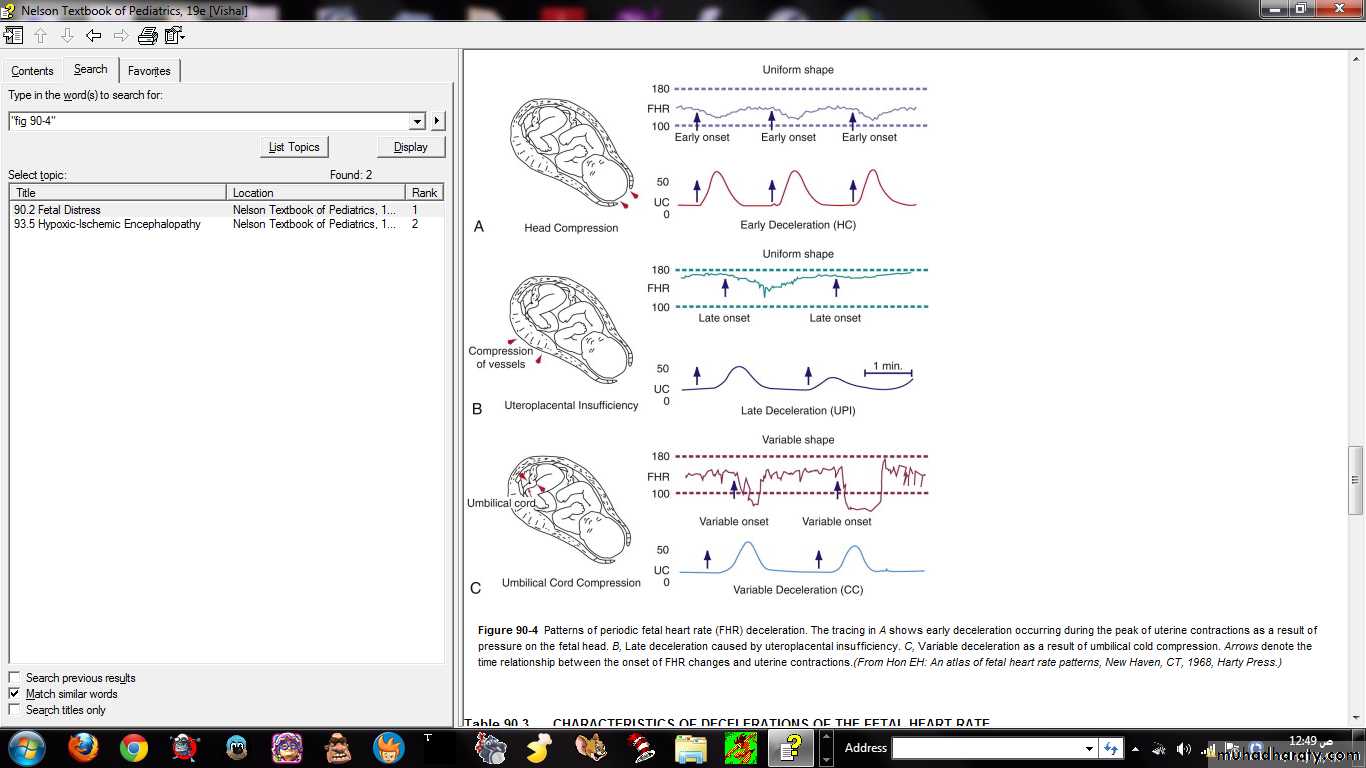Open Windows Explorer folder in taskbar
Image resolution: width=1366 pixels, height=768 pixels.
click(691, 747)
